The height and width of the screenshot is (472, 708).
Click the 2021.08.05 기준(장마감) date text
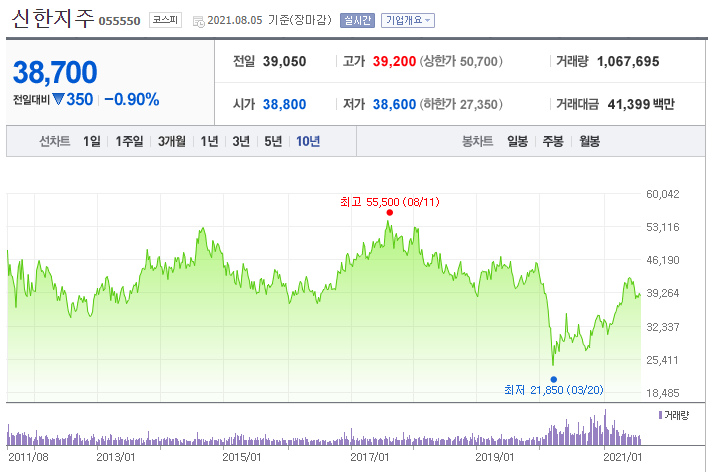coord(269,20)
